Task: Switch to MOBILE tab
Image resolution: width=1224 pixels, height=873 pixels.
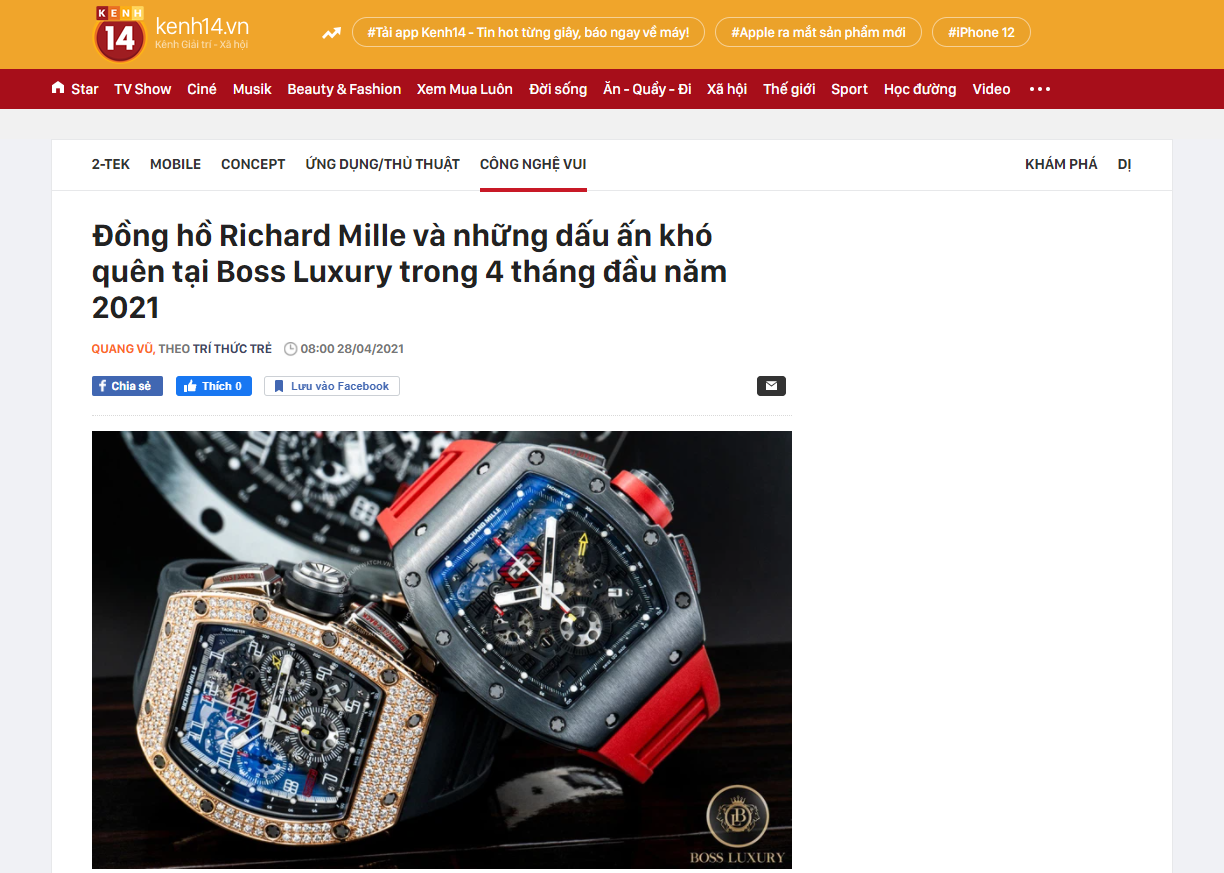Action: pos(175,164)
